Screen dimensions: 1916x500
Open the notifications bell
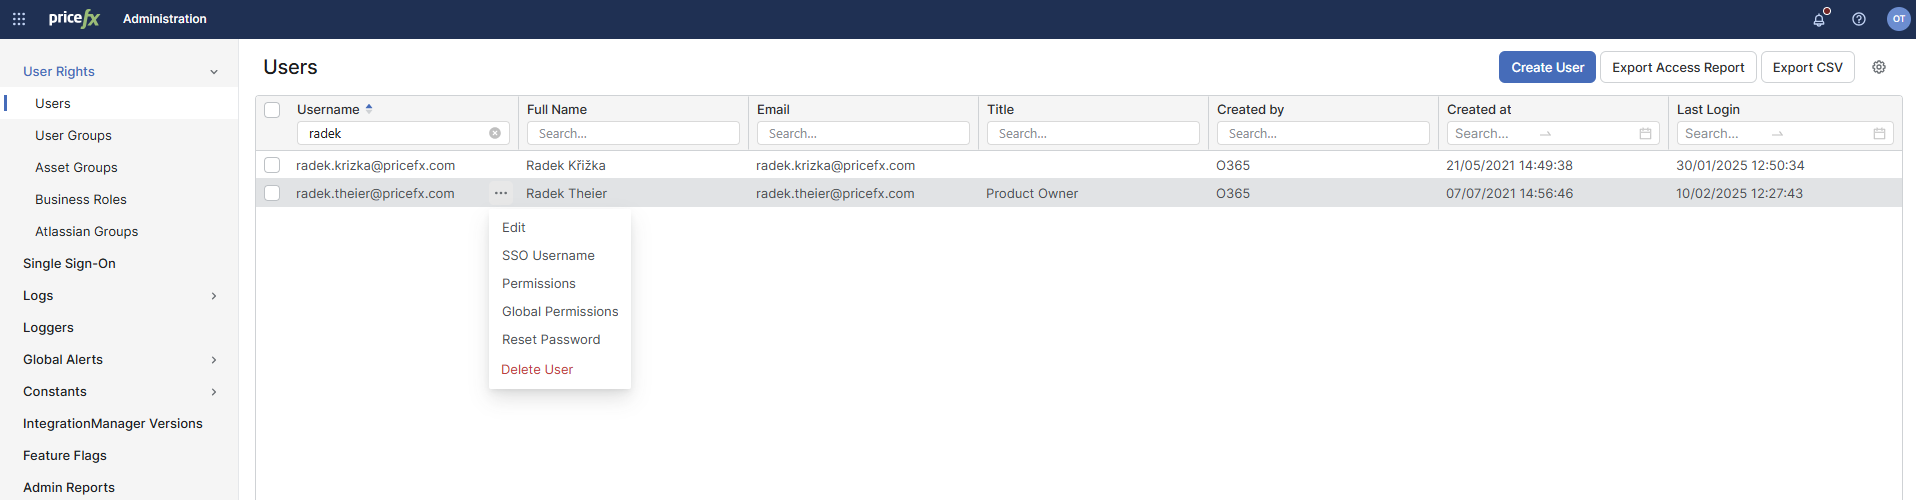1819,19
